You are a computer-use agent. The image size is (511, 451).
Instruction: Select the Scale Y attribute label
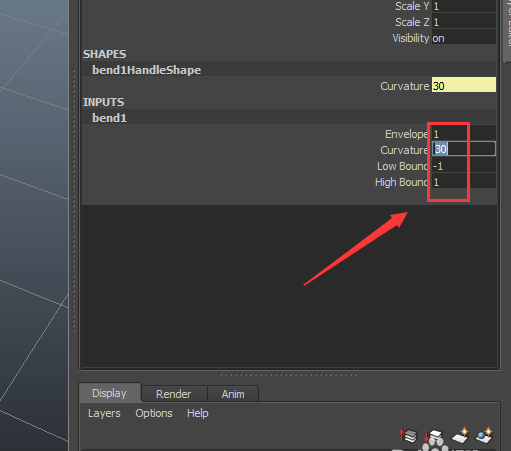coord(412,6)
